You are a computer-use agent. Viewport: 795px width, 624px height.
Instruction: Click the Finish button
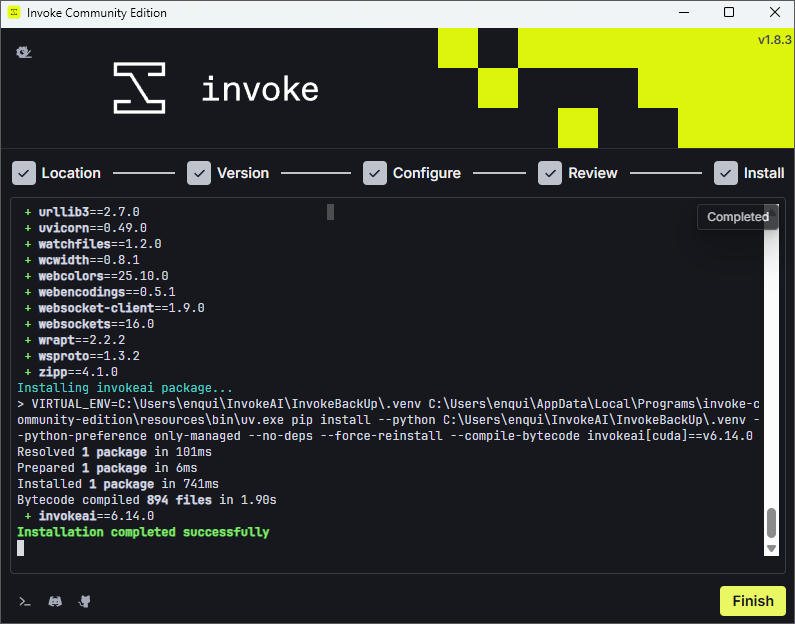753,601
